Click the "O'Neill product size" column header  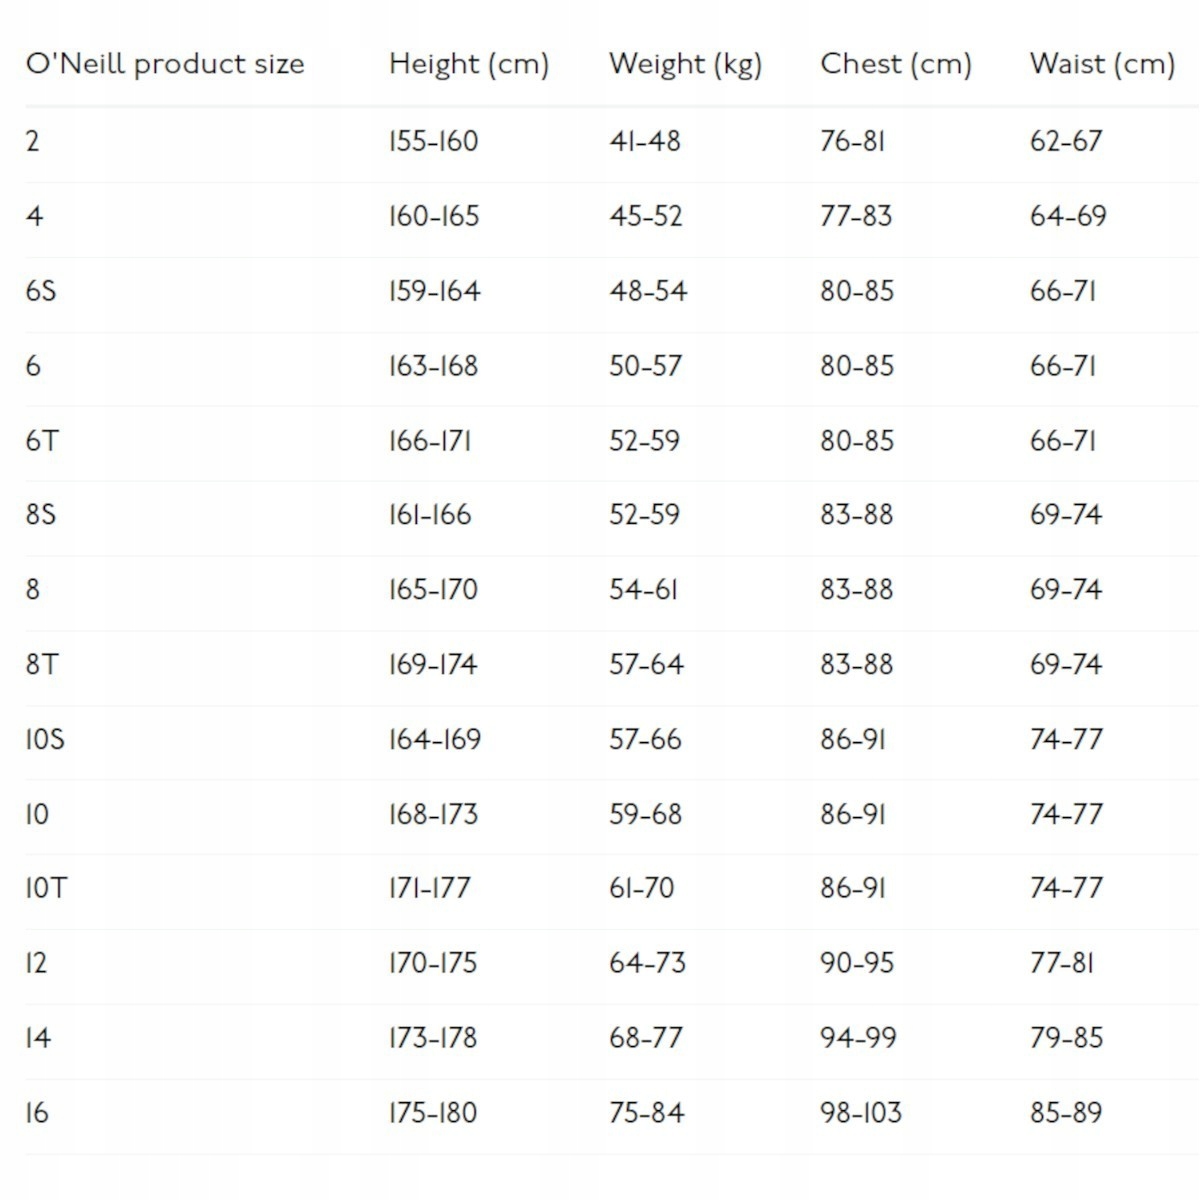[x=165, y=64]
